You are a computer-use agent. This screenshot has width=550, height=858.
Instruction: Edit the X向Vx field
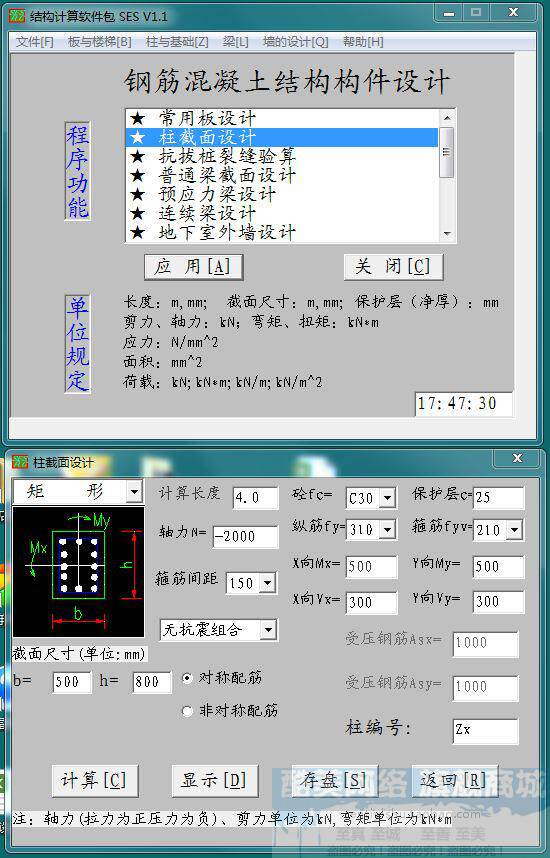tap(372, 602)
